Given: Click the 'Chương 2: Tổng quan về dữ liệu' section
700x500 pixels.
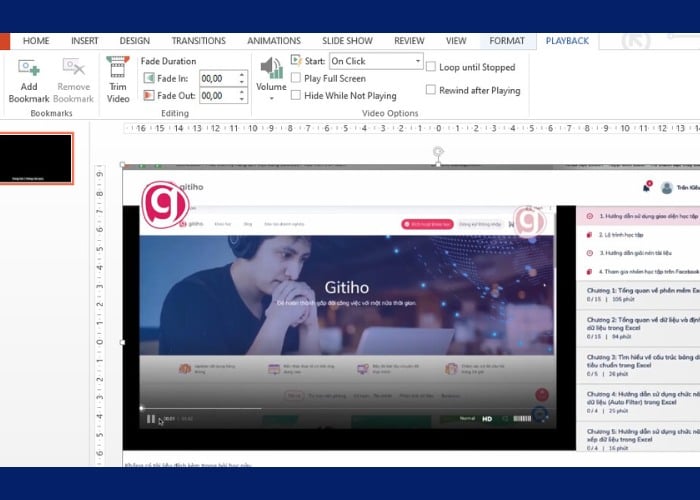Looking at the screenshot, I should [x=638, y=328].
